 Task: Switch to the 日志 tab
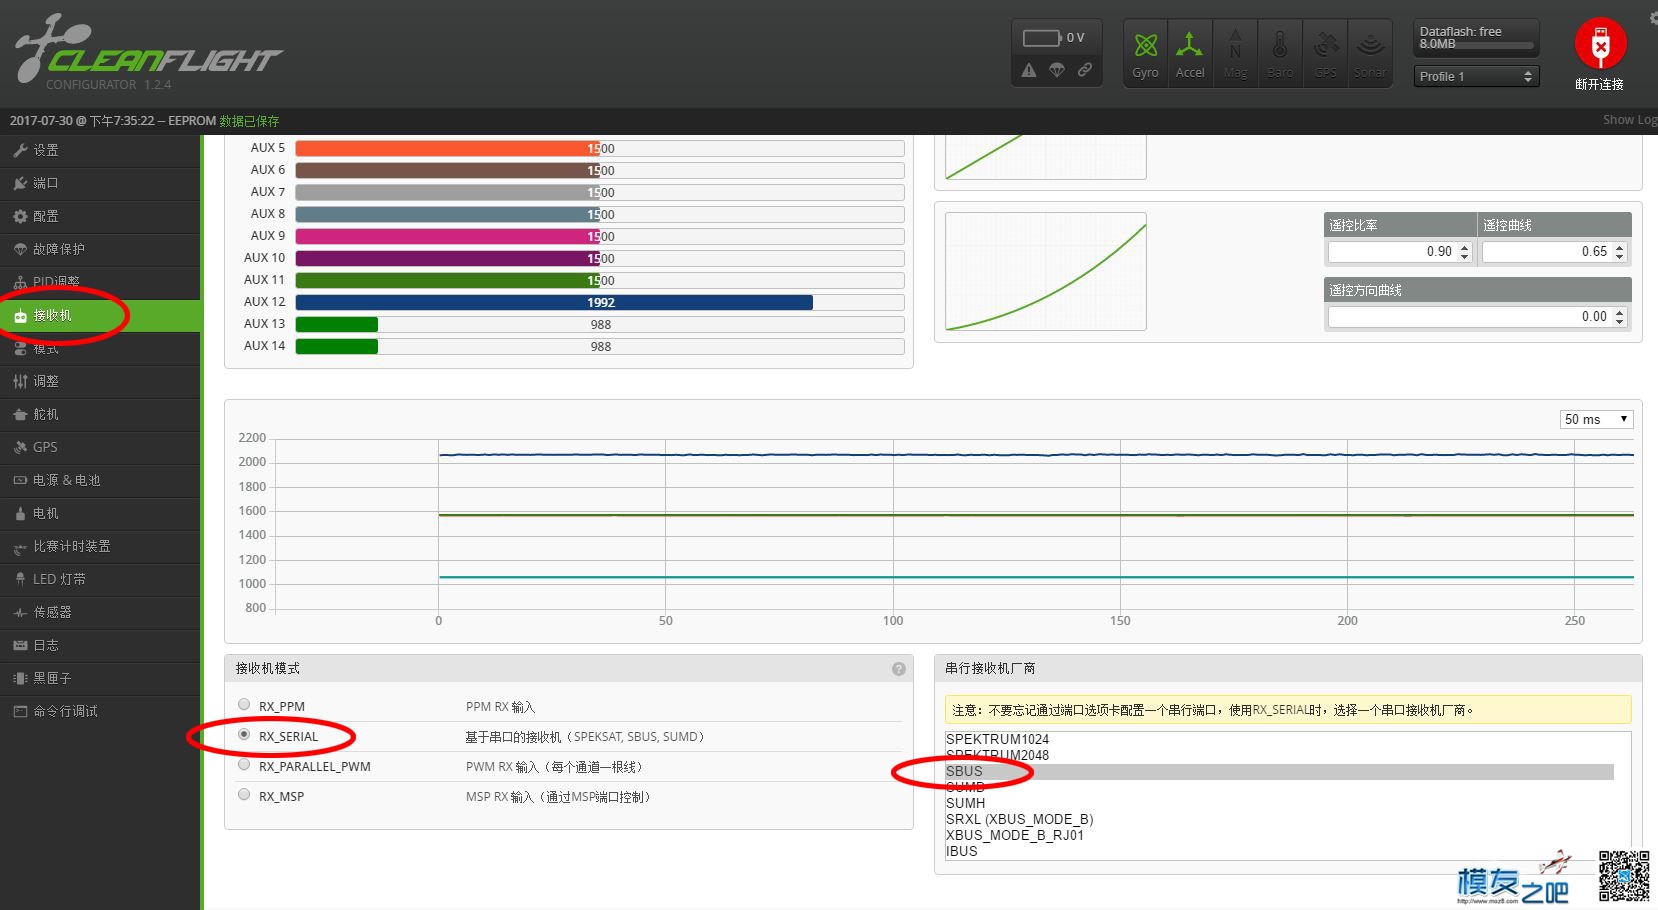click(100, 645)
